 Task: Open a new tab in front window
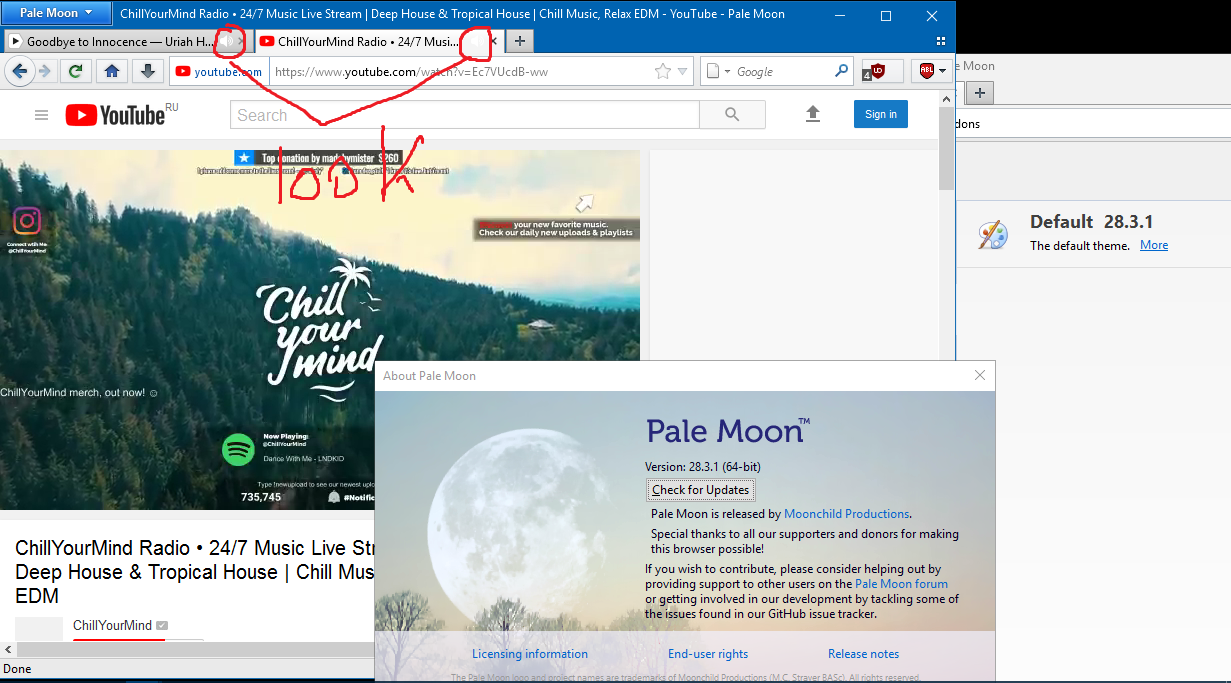click(x=519, y=42)
